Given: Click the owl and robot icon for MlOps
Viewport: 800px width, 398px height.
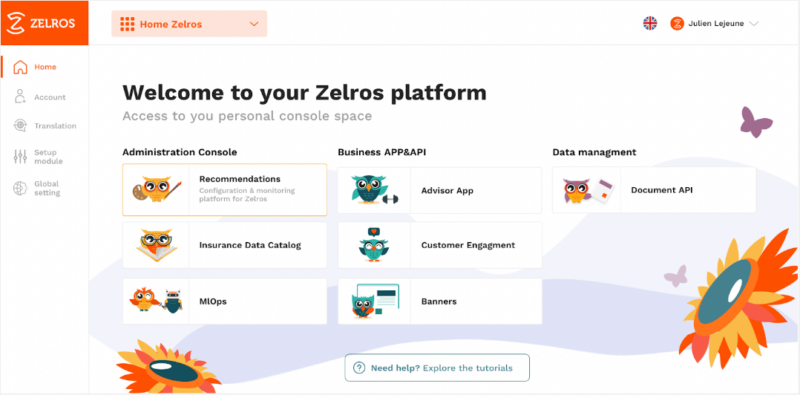Looking at the screenshot, I should (x=156, y=301).
